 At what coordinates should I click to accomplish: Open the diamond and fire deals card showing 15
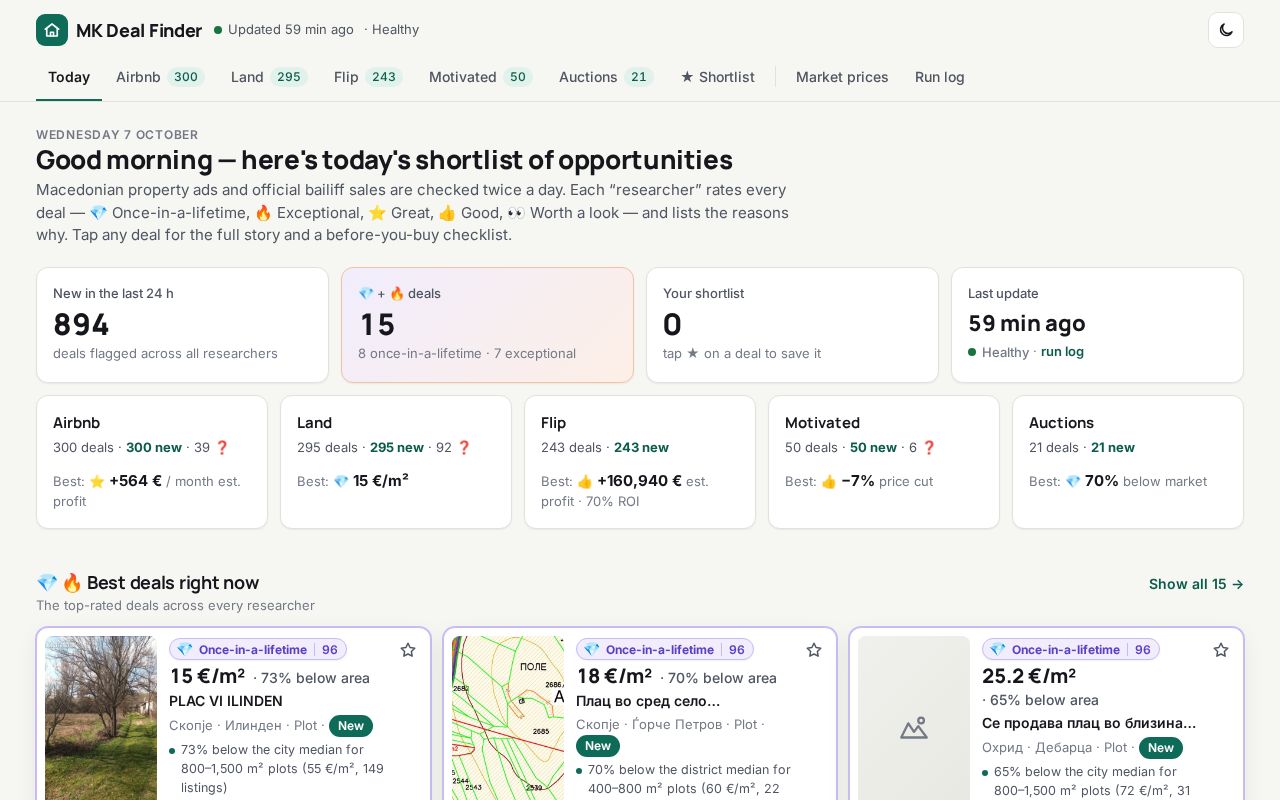(487, 325)
